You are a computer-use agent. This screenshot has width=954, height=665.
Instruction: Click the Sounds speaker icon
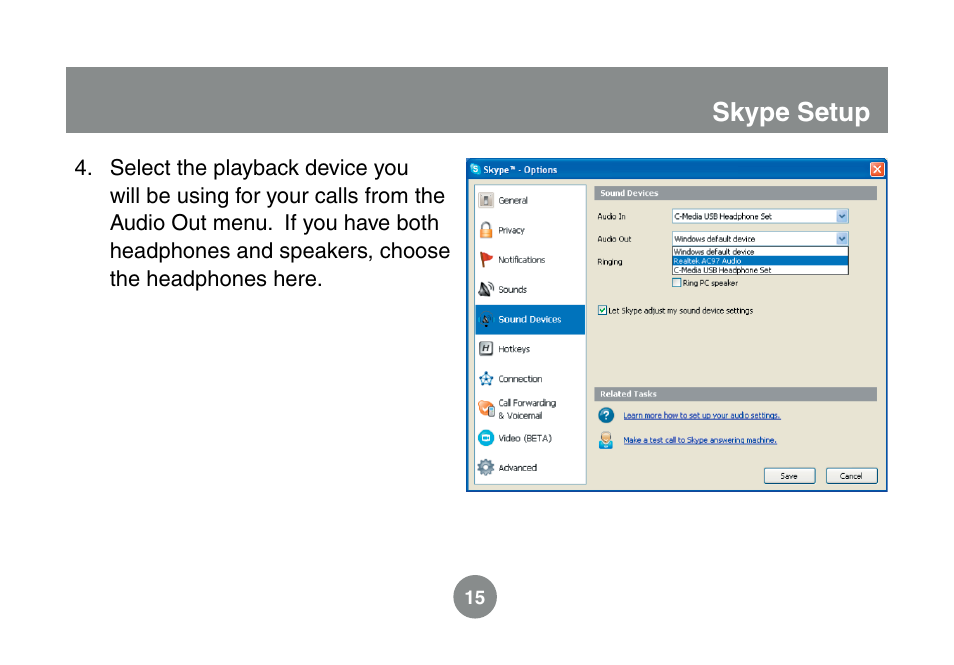486,289
